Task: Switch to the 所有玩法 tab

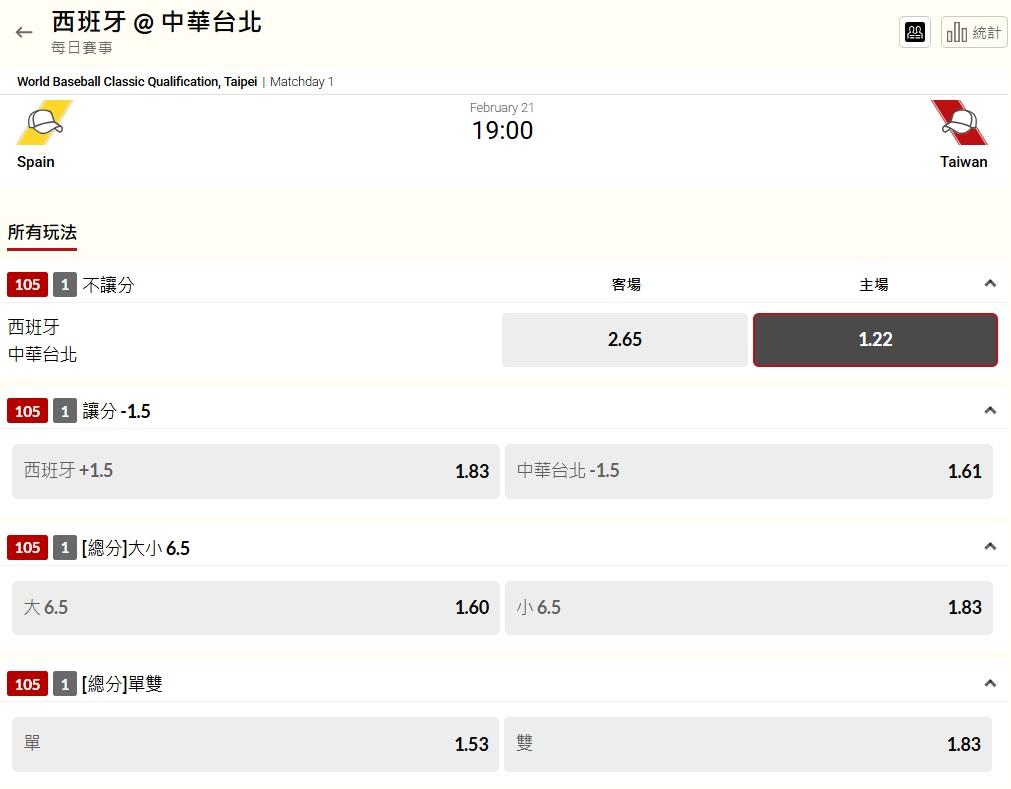Action: point(42,233)
